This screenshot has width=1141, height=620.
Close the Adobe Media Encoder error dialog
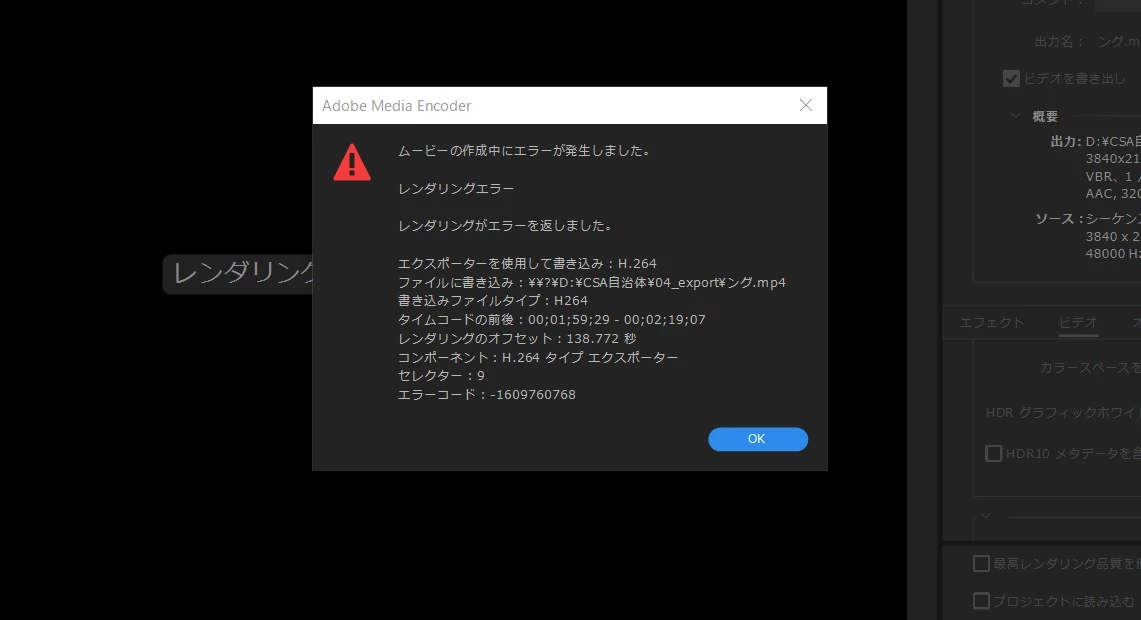point(806,106)
